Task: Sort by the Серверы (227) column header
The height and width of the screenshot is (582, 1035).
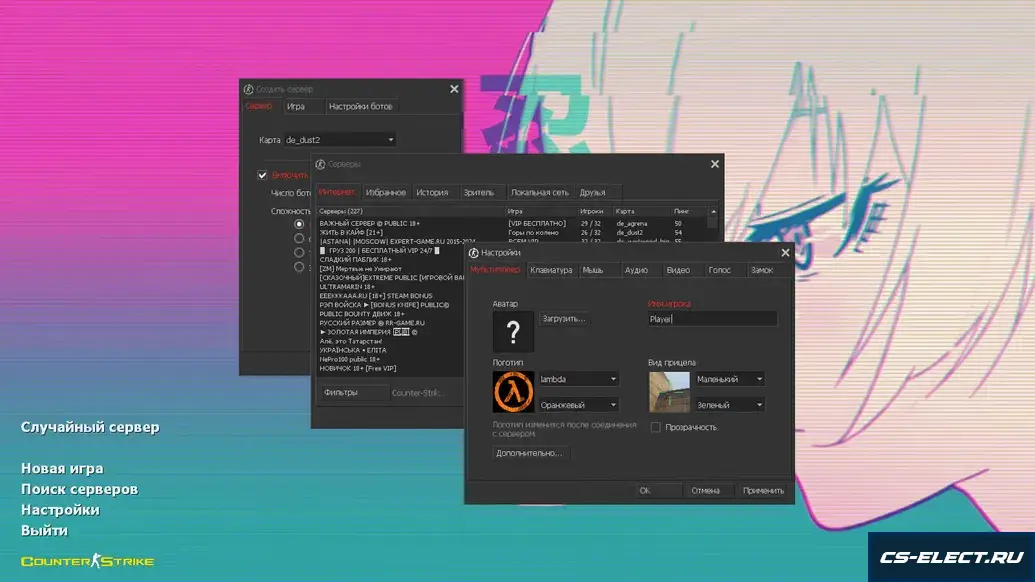Action: 411,212
